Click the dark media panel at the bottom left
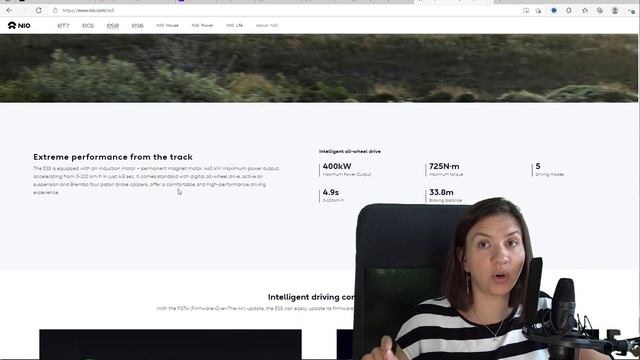 170,344
